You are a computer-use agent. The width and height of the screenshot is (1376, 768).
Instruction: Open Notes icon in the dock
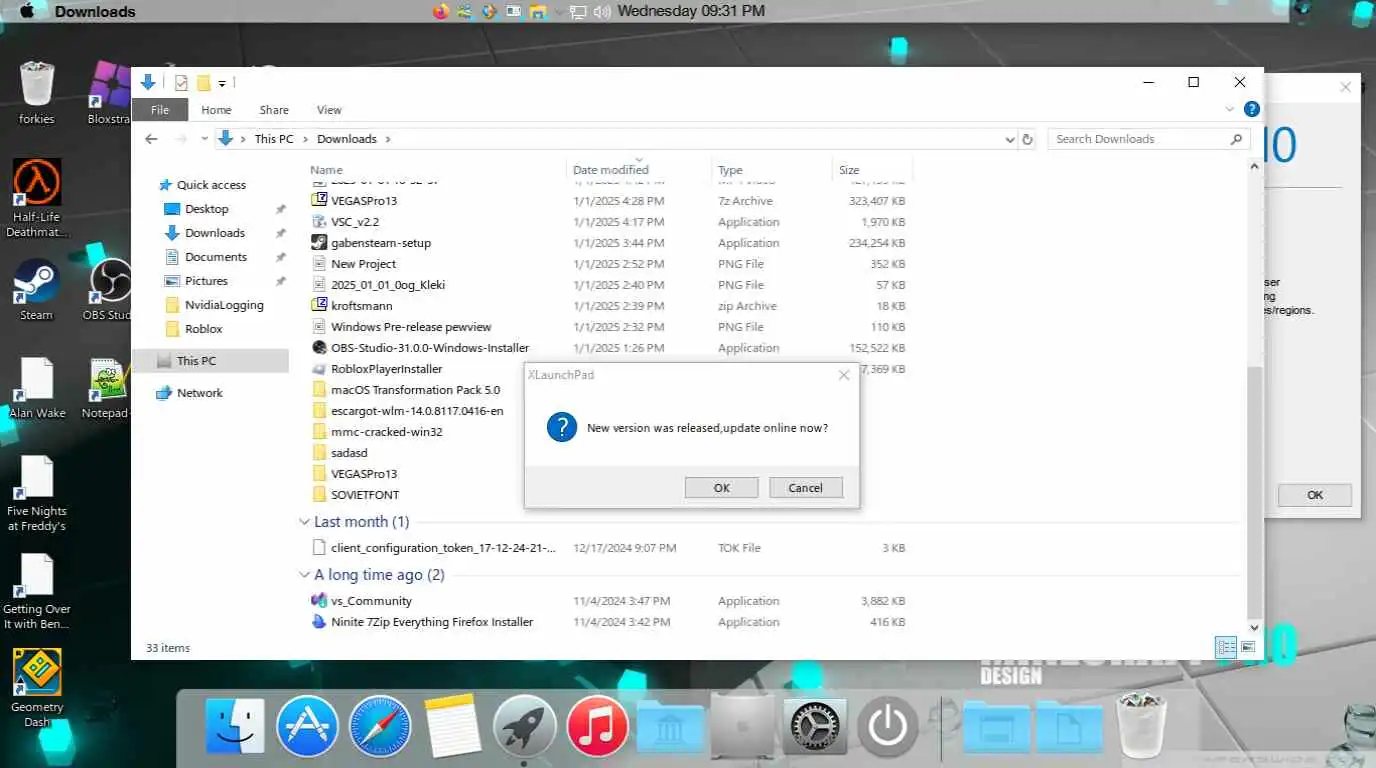pyautogui.click(x=453, y=726)
